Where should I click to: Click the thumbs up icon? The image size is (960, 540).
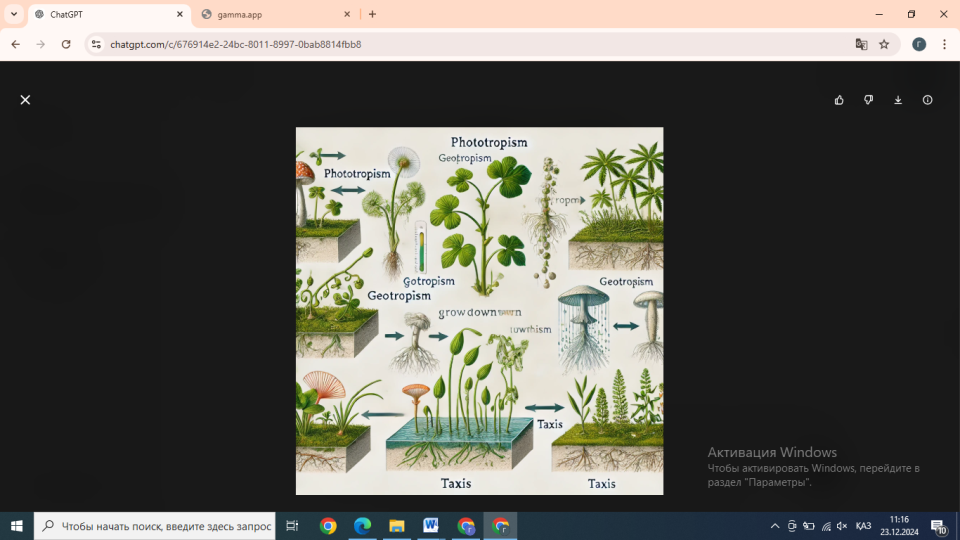pyautogui.click(x=839, y=100)
